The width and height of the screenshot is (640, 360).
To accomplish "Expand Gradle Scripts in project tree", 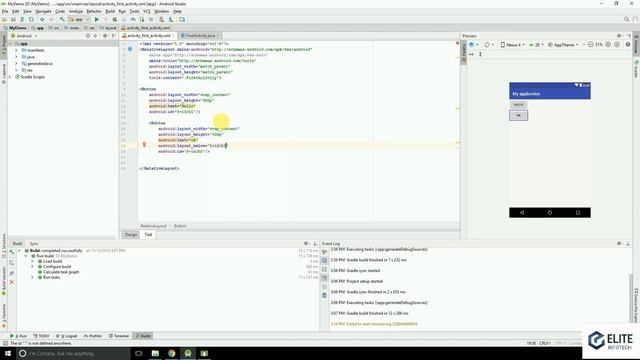I will [x=11, y=77].
